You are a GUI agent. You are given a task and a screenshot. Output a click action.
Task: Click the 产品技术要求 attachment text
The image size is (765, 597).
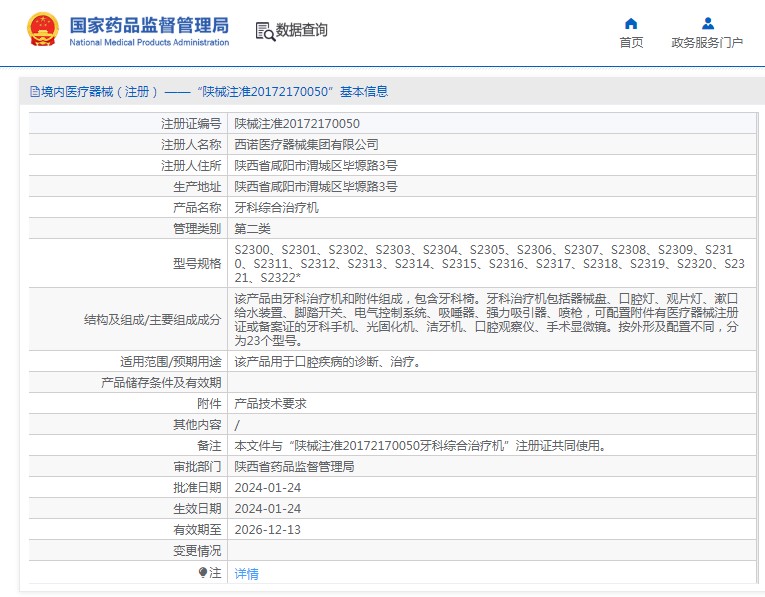coord(270,404)
